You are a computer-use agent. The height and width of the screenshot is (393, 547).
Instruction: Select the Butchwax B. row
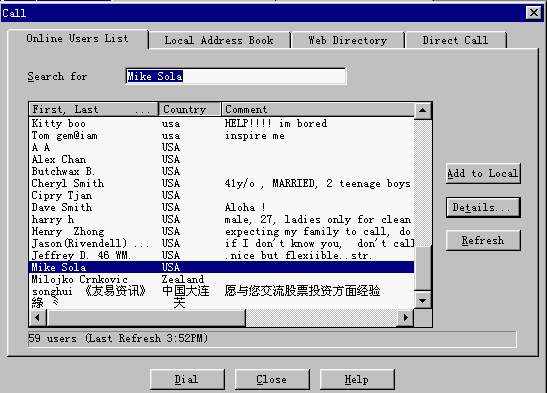pyautogui.click(x=222, y=172)
